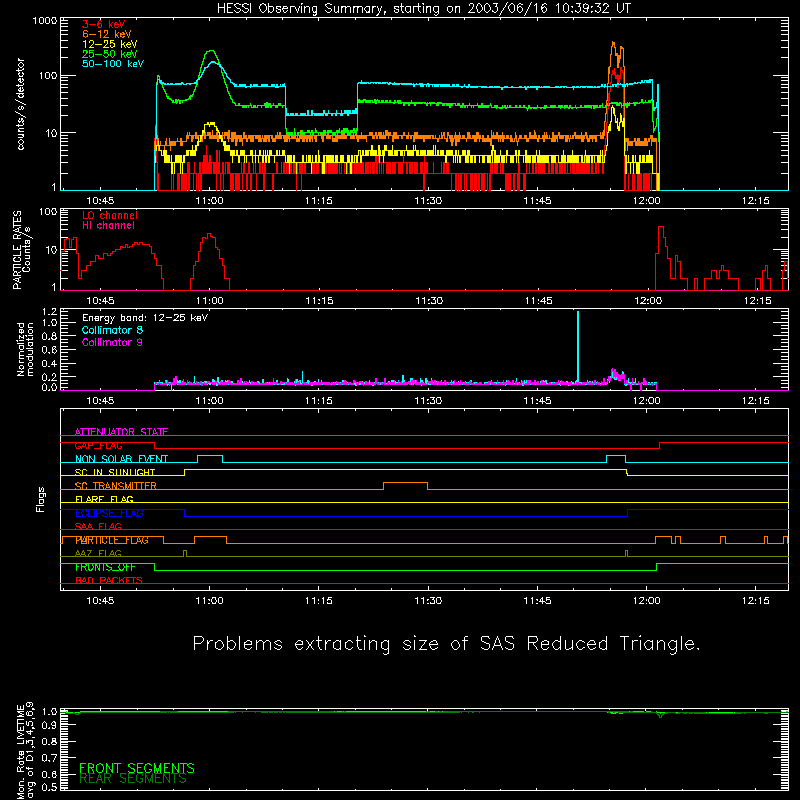This screenshot has height=800, width=800.
Task: Click the ECLIPSE_FLAG label
Action: tap(109, 513)
